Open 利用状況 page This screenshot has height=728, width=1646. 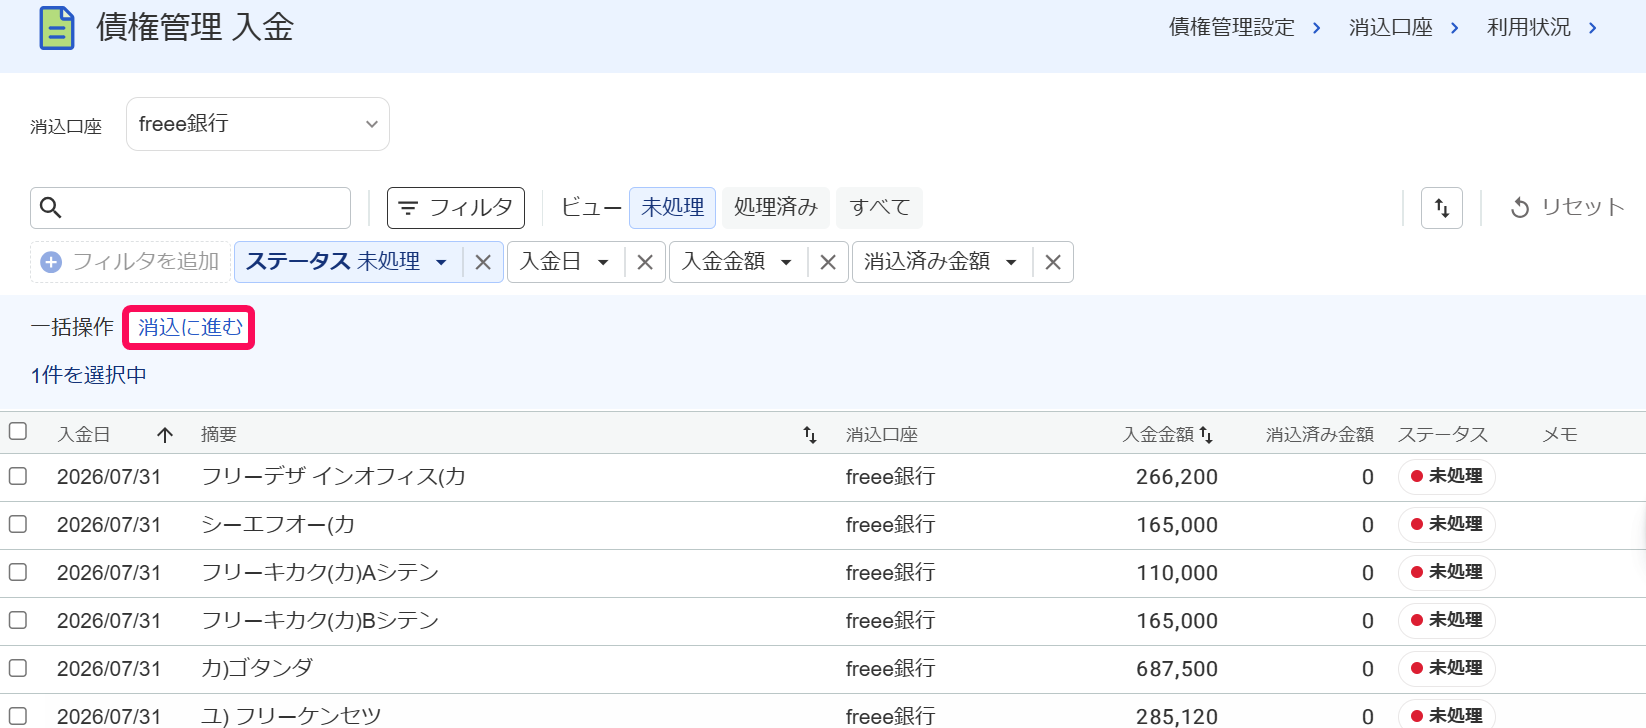[1542, 27]
